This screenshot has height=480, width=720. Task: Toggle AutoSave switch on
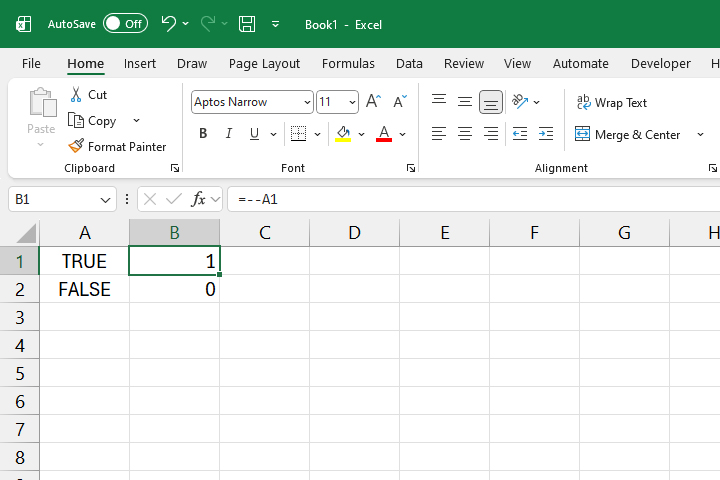coord(125,23)
